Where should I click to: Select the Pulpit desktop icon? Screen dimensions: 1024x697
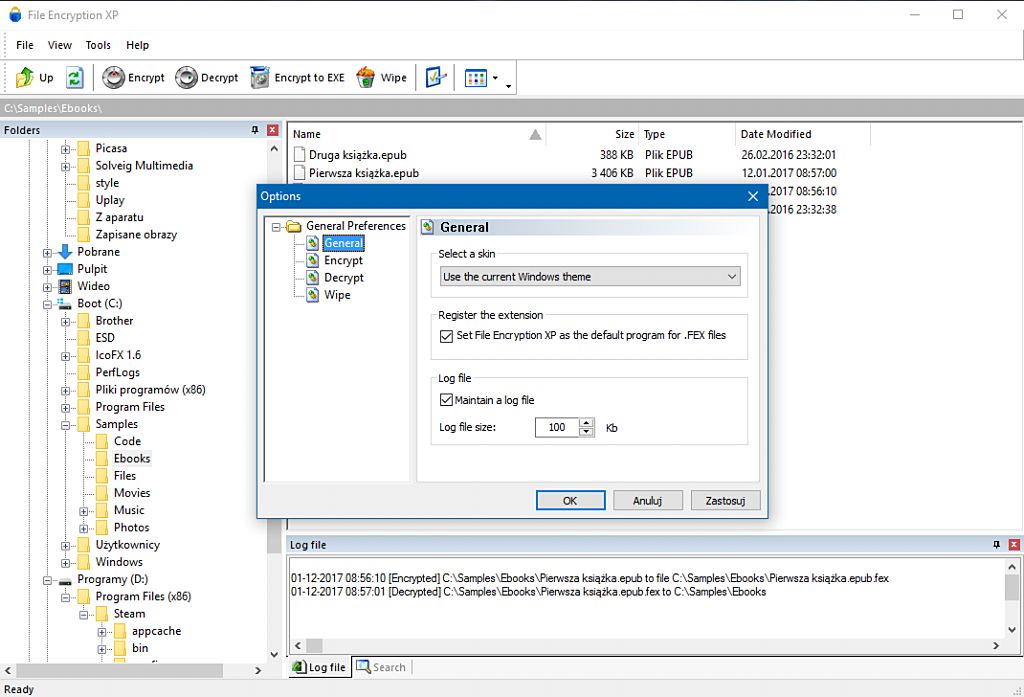[65, 269]
